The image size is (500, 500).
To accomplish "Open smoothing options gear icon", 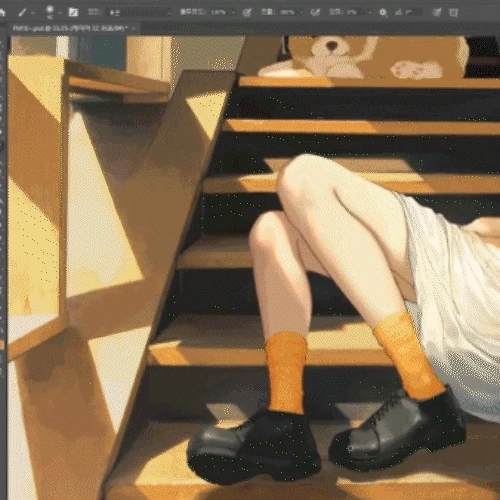I will 383,13.
